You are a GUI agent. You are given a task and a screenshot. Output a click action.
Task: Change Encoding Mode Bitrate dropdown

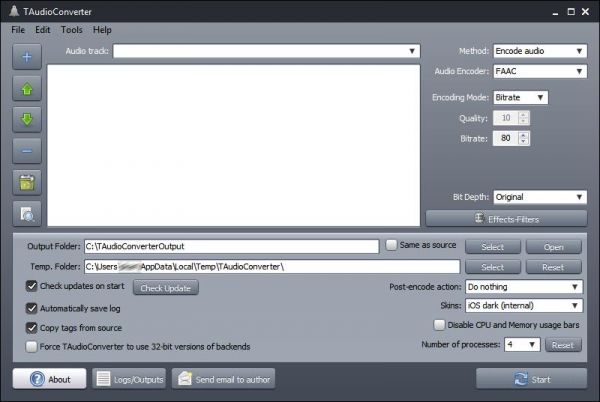tap(520, 98)
